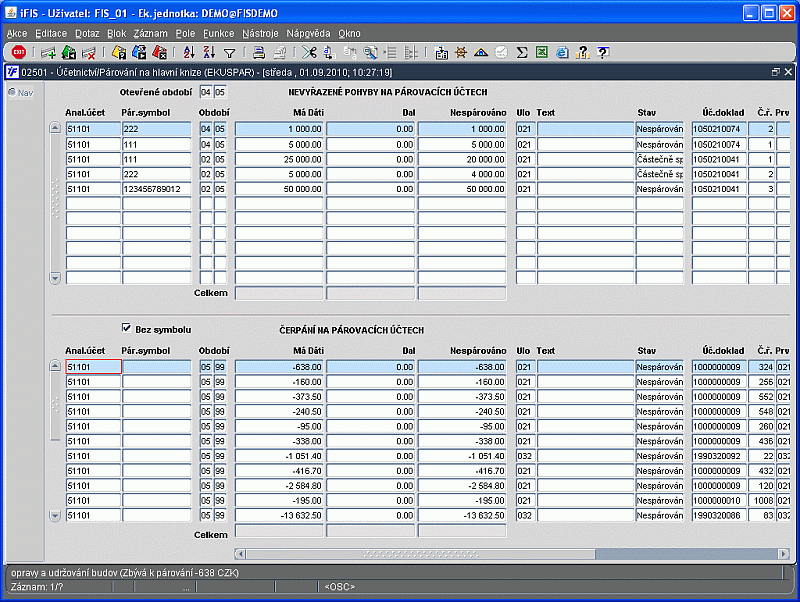Click the scissors cut toolbar icon
This screenshot has height=602, width=800.
point(309,53)
